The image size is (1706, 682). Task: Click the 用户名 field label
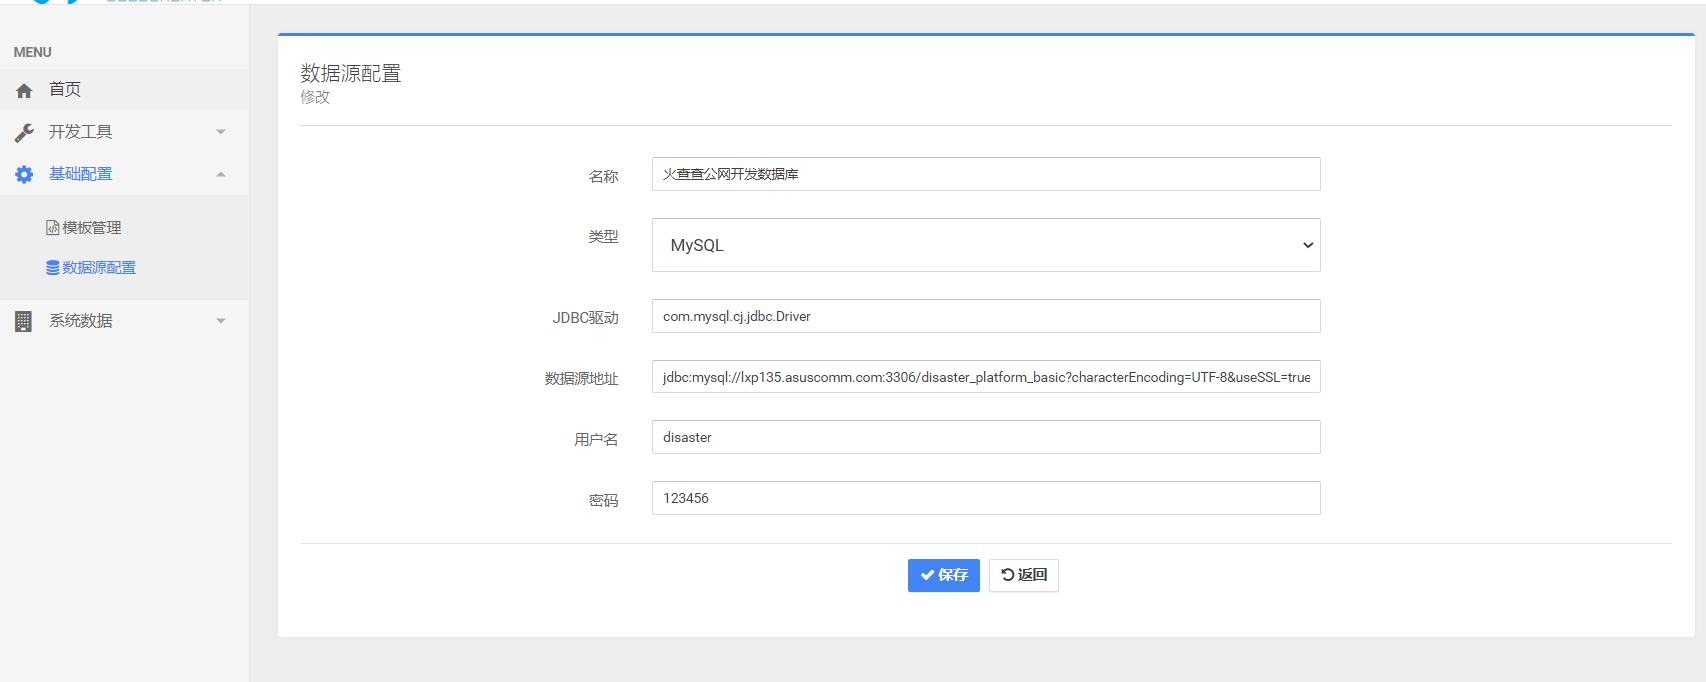tap(596, 440)
